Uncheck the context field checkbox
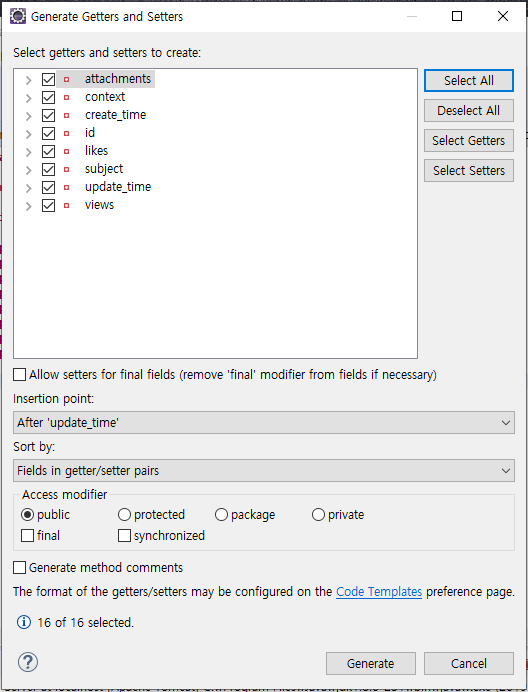Image resolution: width=528 pixels, height=692 pixels. 49,98
